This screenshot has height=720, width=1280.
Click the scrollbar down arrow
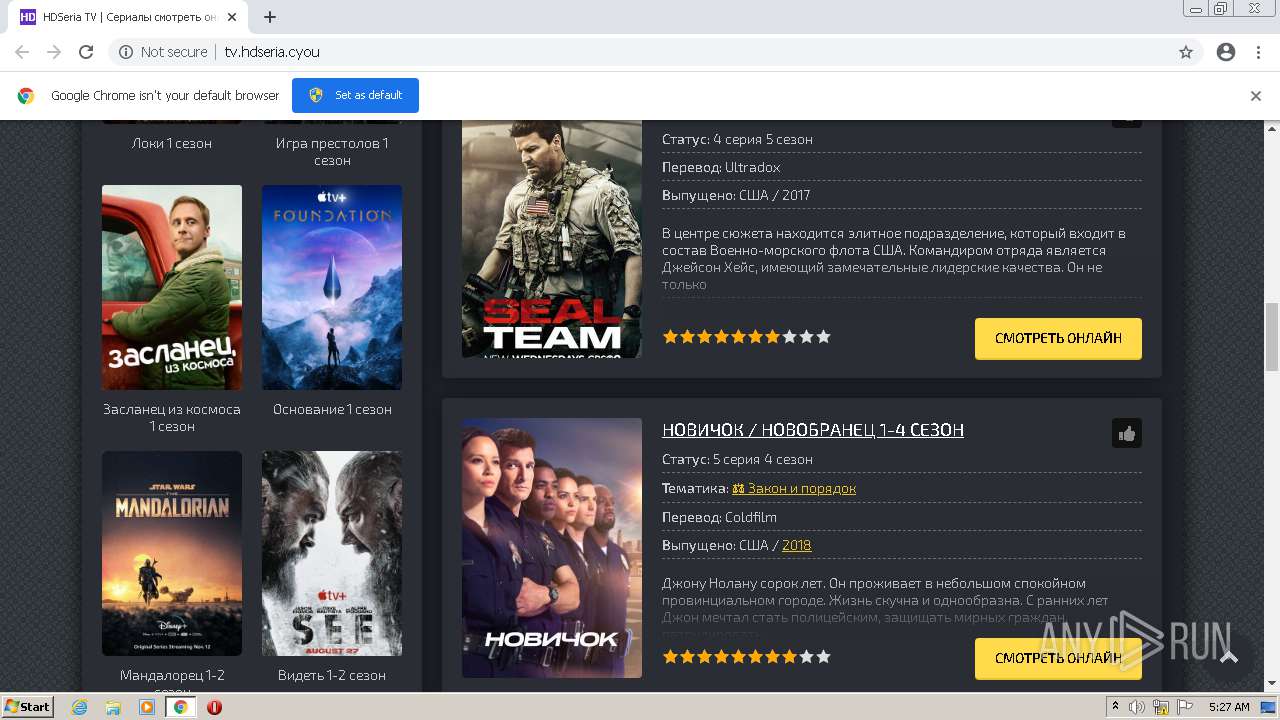(x=1272, y=684)
